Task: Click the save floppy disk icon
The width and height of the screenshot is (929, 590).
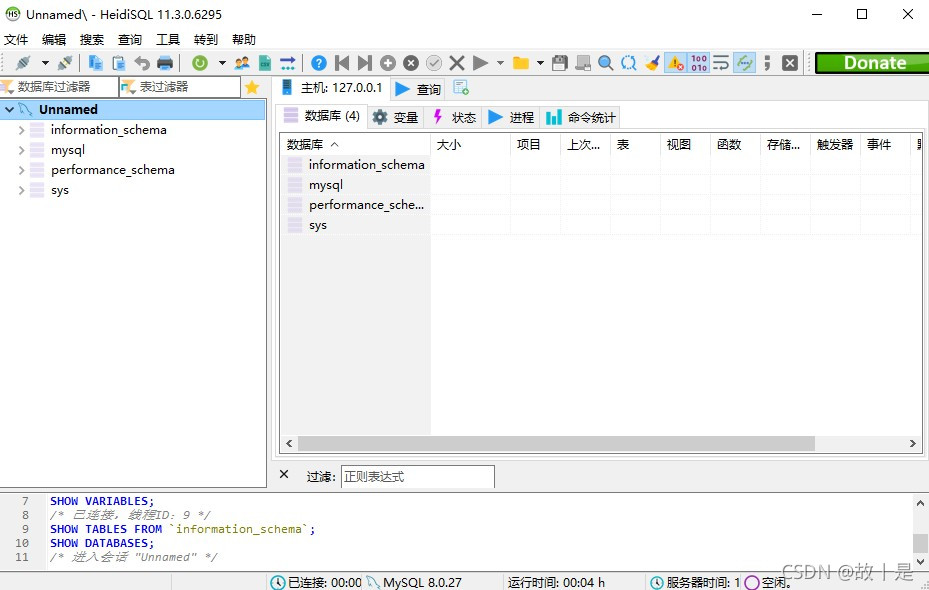Action: coord(560,63)
